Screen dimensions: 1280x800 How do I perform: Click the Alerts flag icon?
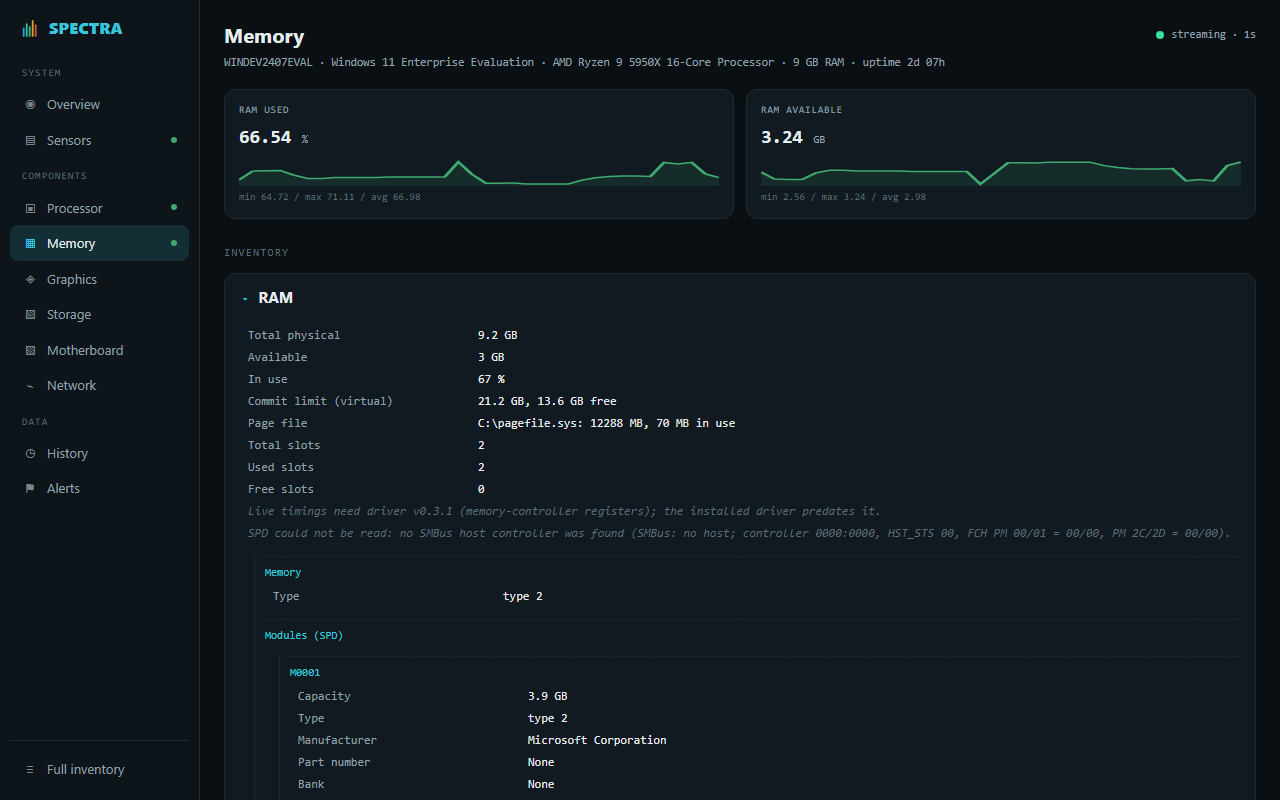pyautogui.click(x=30, y=488)
